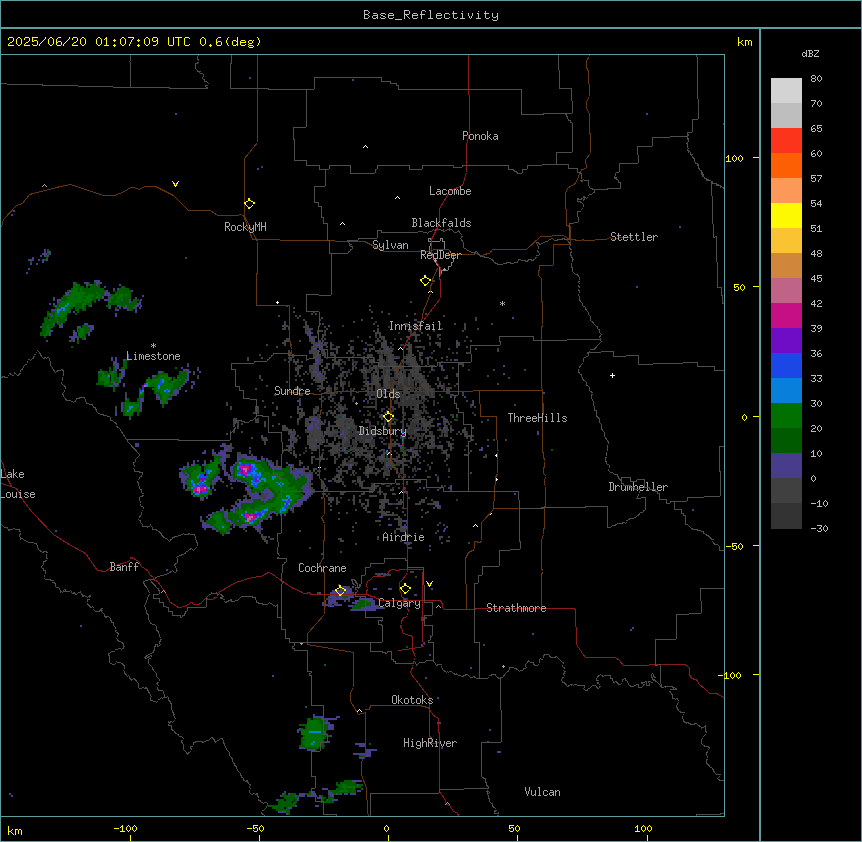This screenshot has height=842, width=862.
Task: Click the Lake Louise label
Action: point(18,484)
